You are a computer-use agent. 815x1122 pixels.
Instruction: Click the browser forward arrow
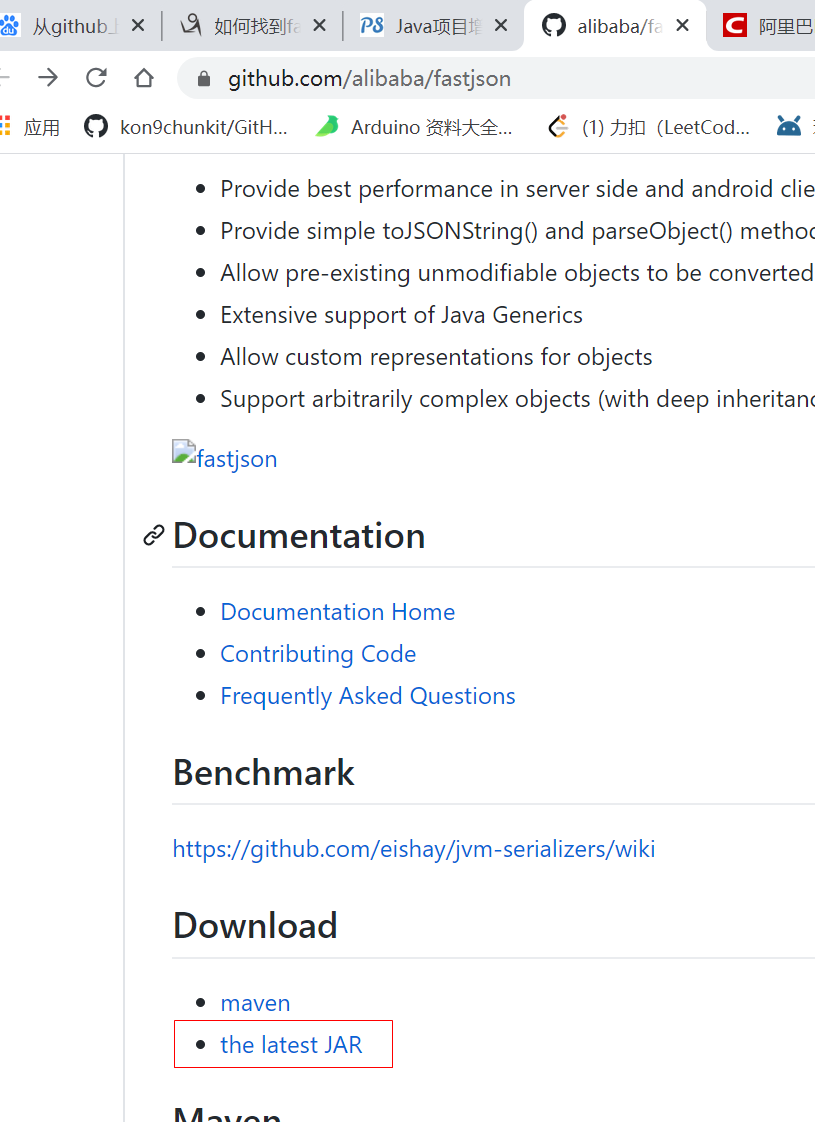(48, 78)
